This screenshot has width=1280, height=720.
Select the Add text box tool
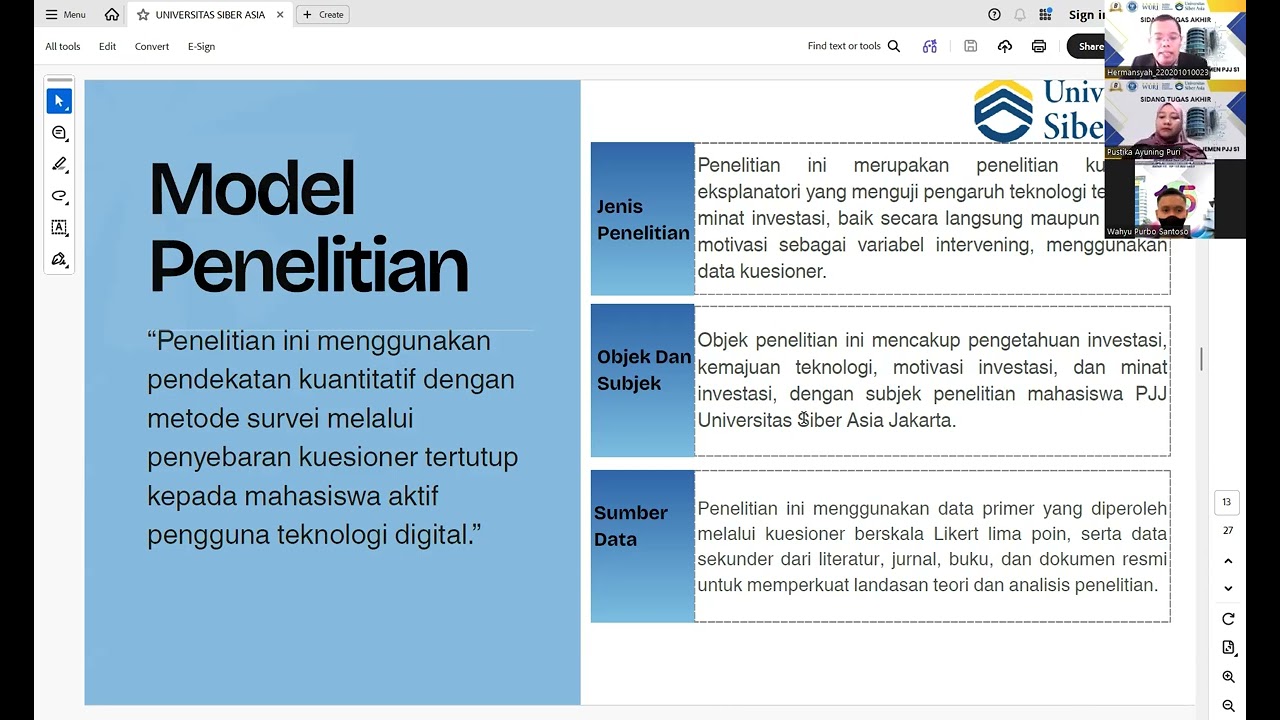pos(59,228)
